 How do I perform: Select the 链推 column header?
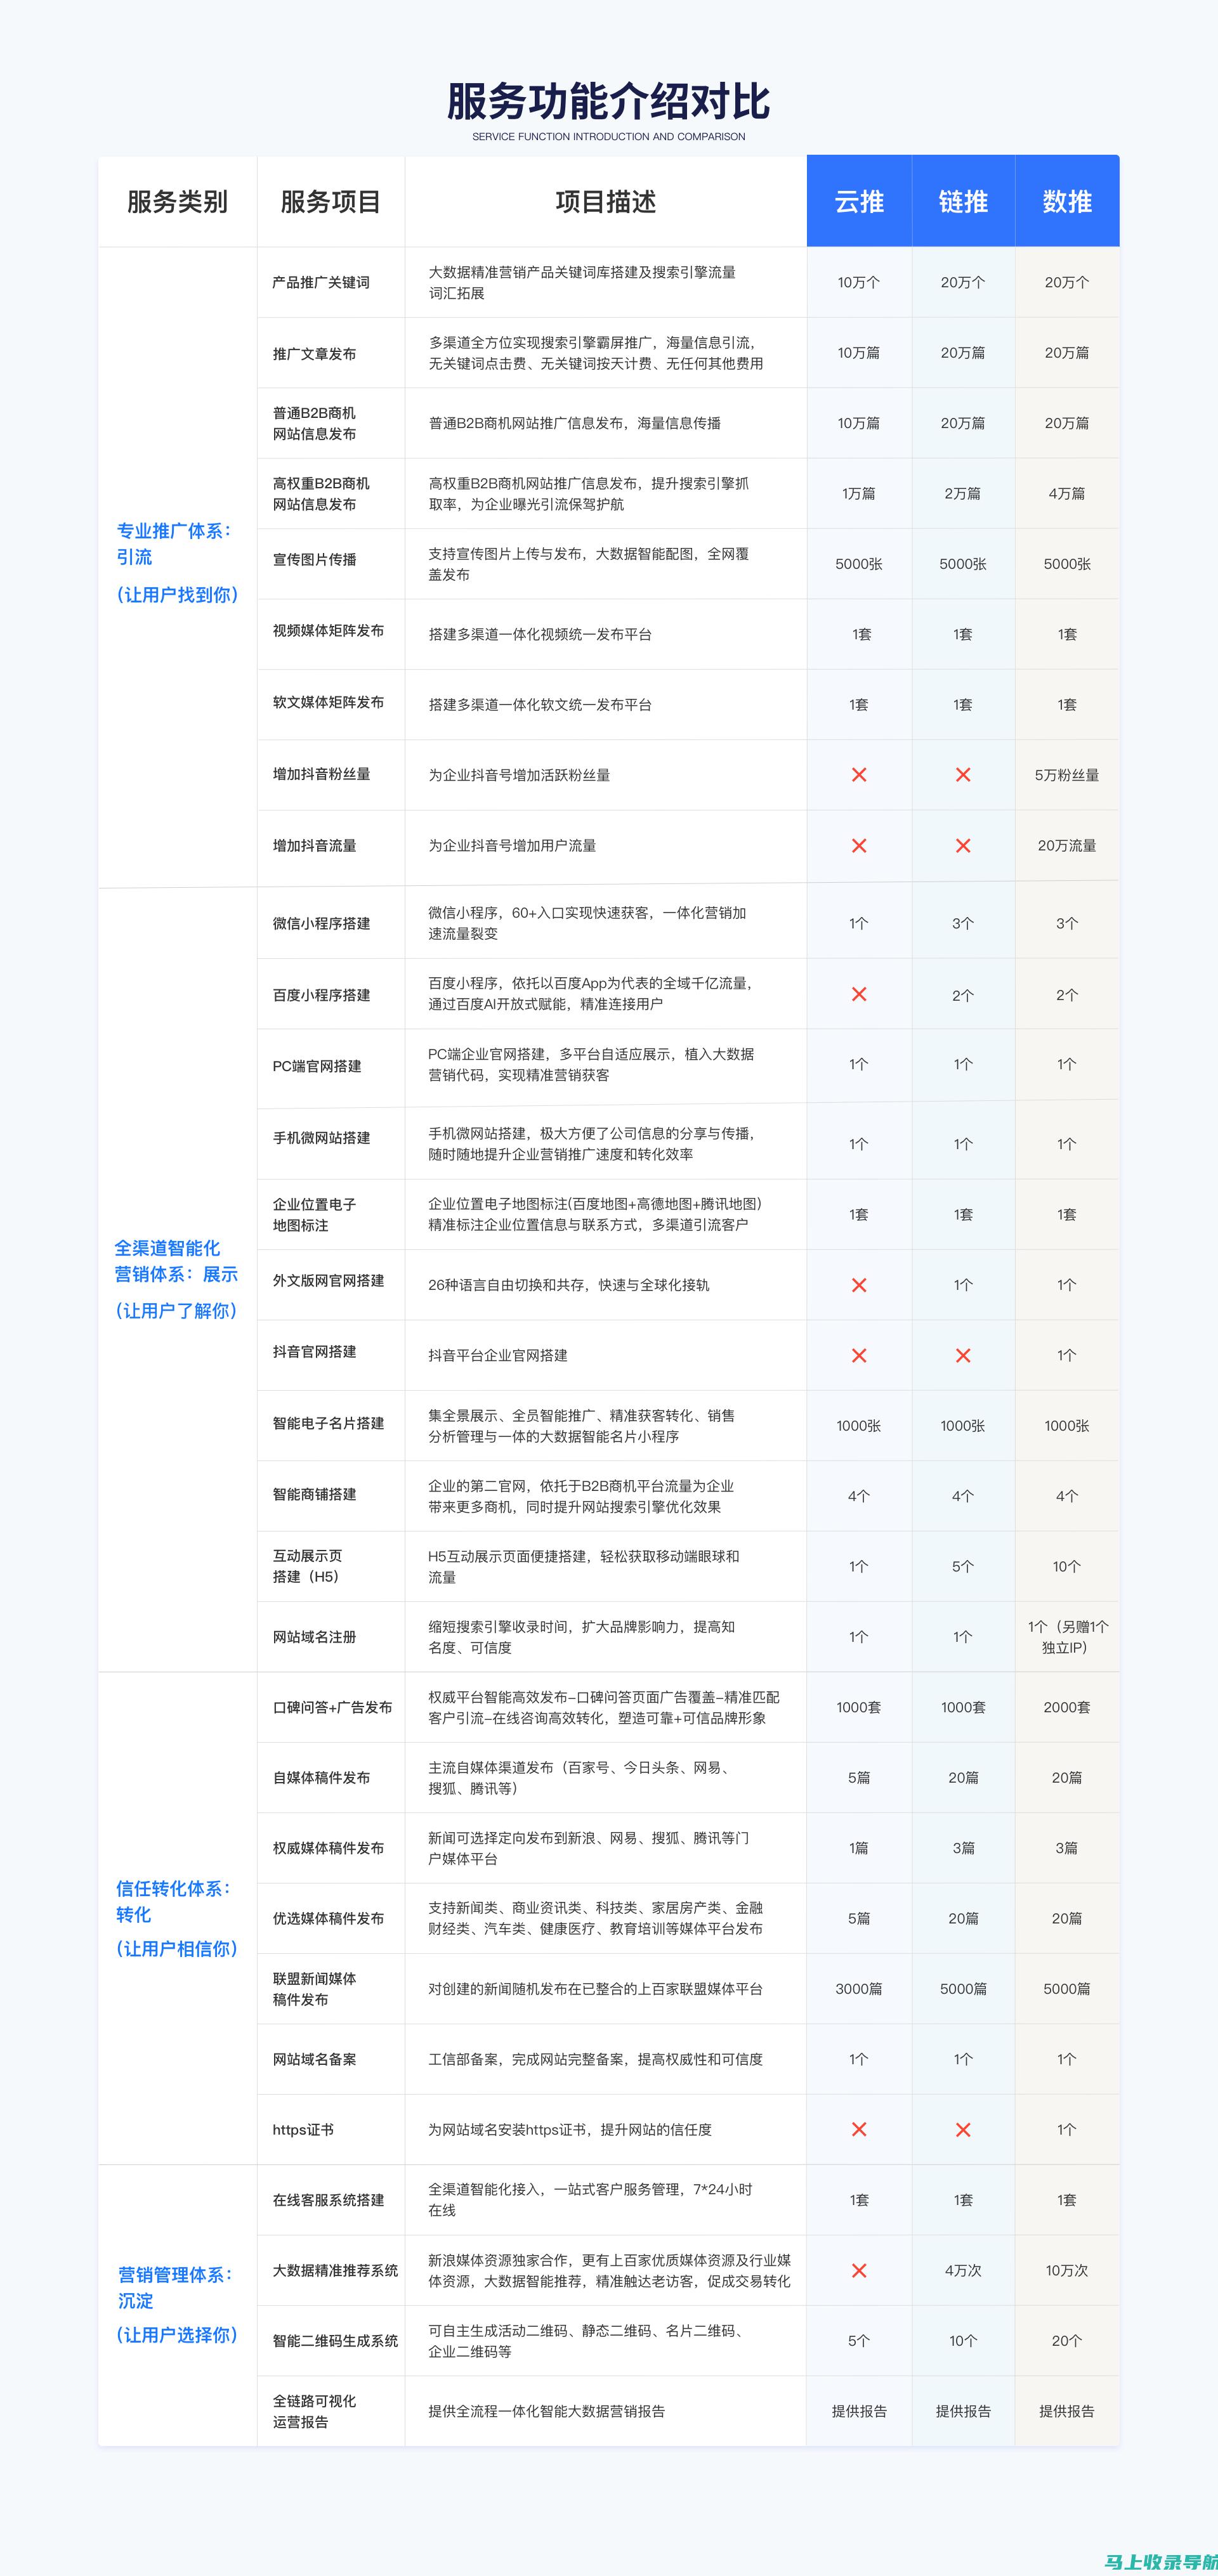963,201
